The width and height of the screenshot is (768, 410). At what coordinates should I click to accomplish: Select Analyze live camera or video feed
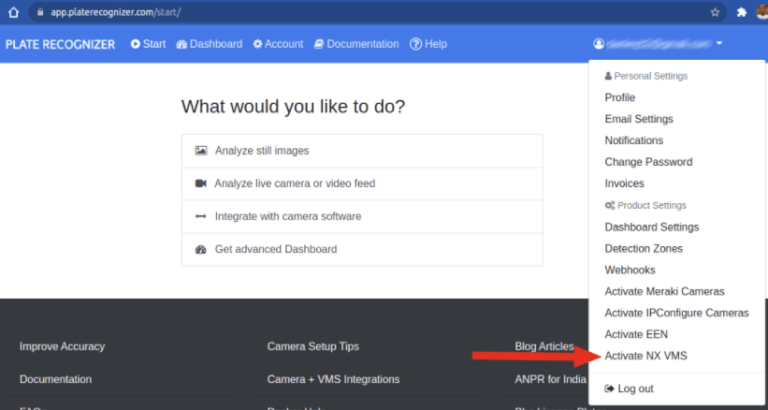pyautogui.click(x=362, y=184)
